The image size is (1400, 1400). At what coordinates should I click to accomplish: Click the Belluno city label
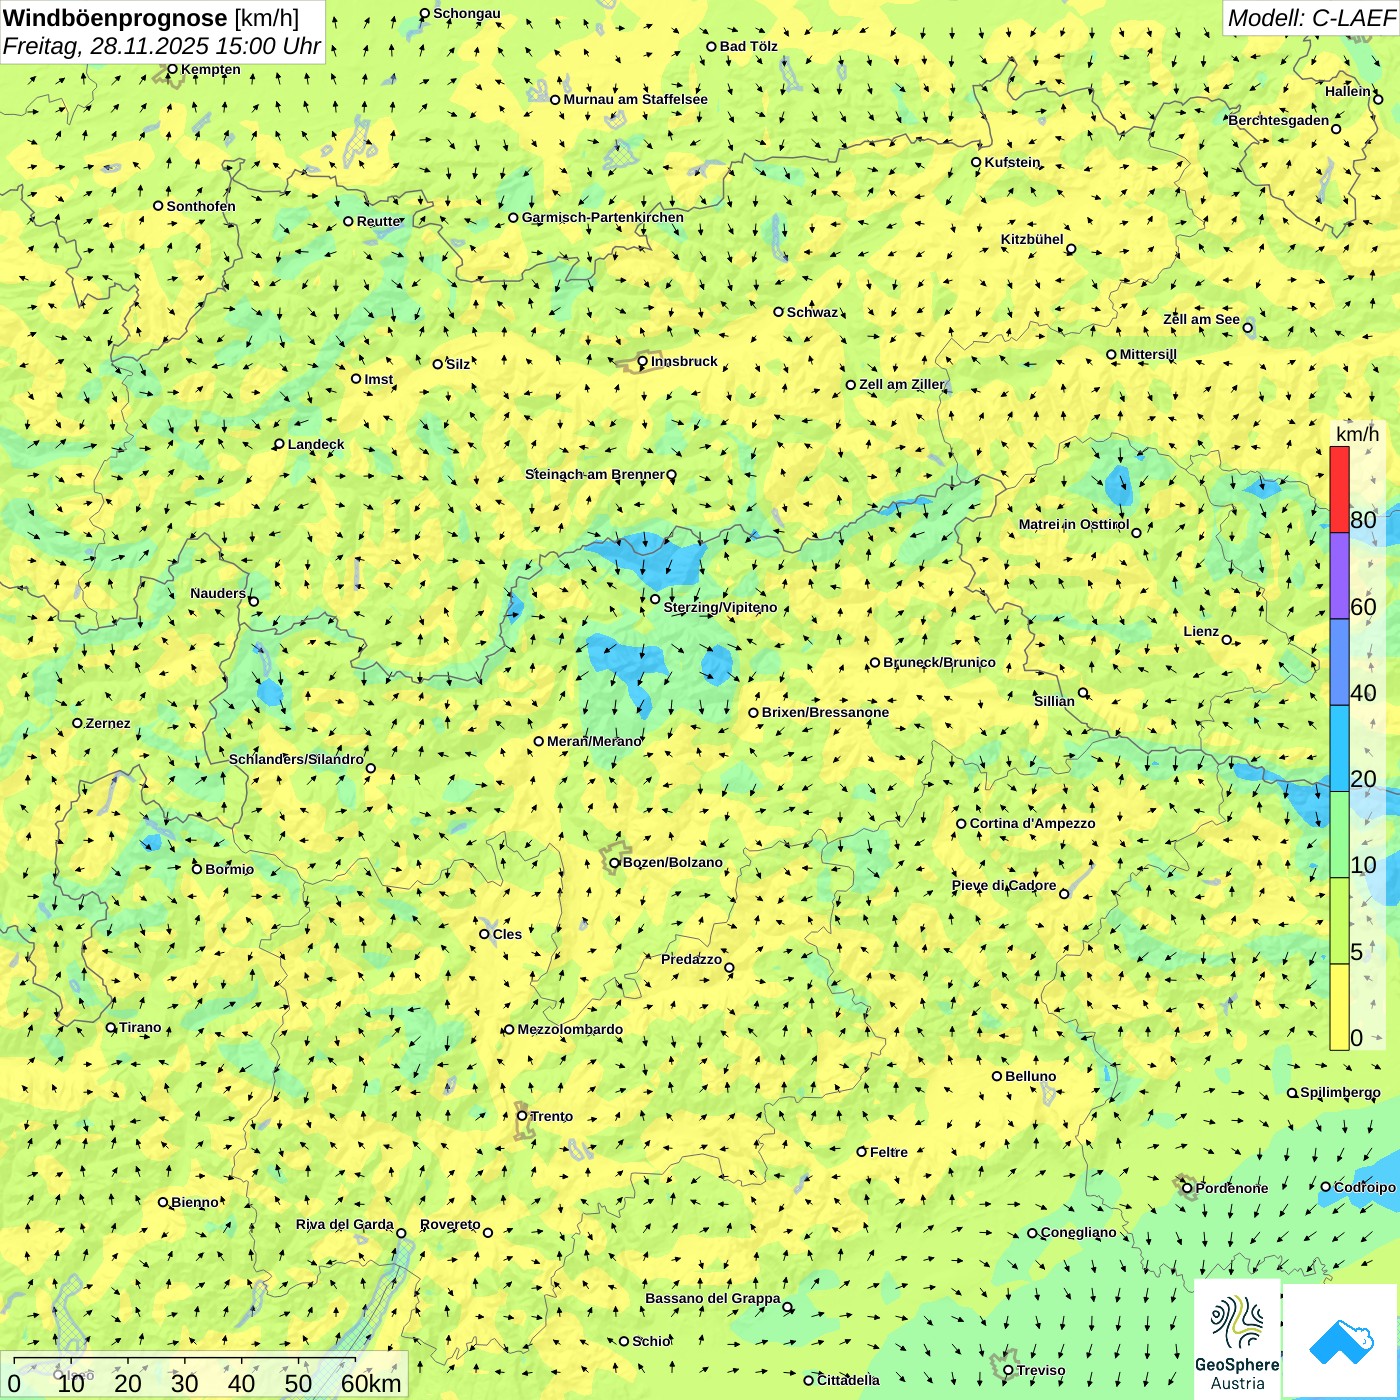click(x=1030, y=1076)
